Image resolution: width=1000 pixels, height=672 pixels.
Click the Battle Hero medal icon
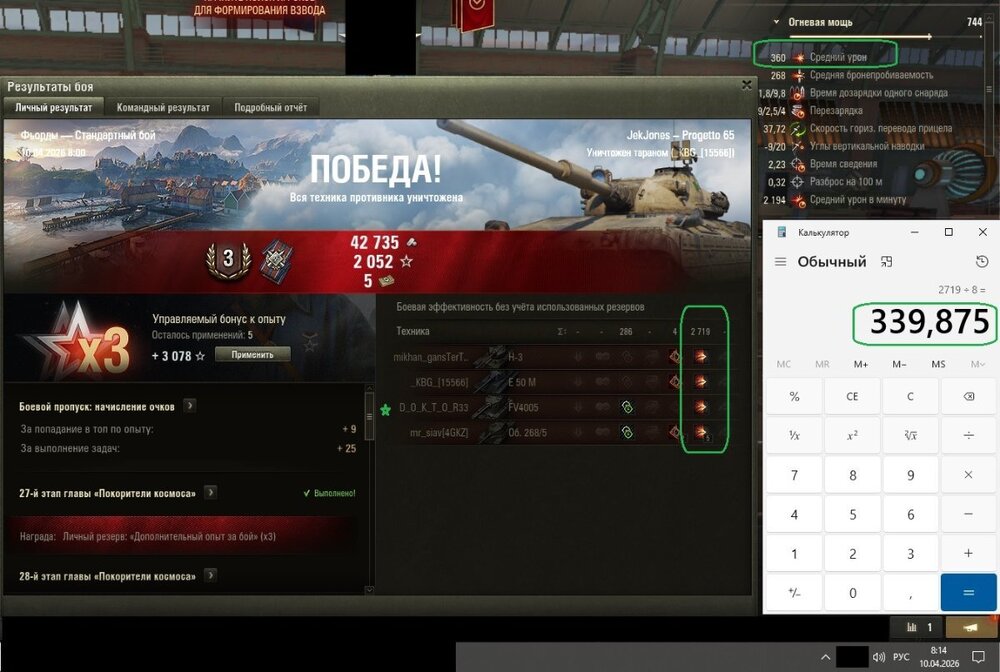coord(277,260)
